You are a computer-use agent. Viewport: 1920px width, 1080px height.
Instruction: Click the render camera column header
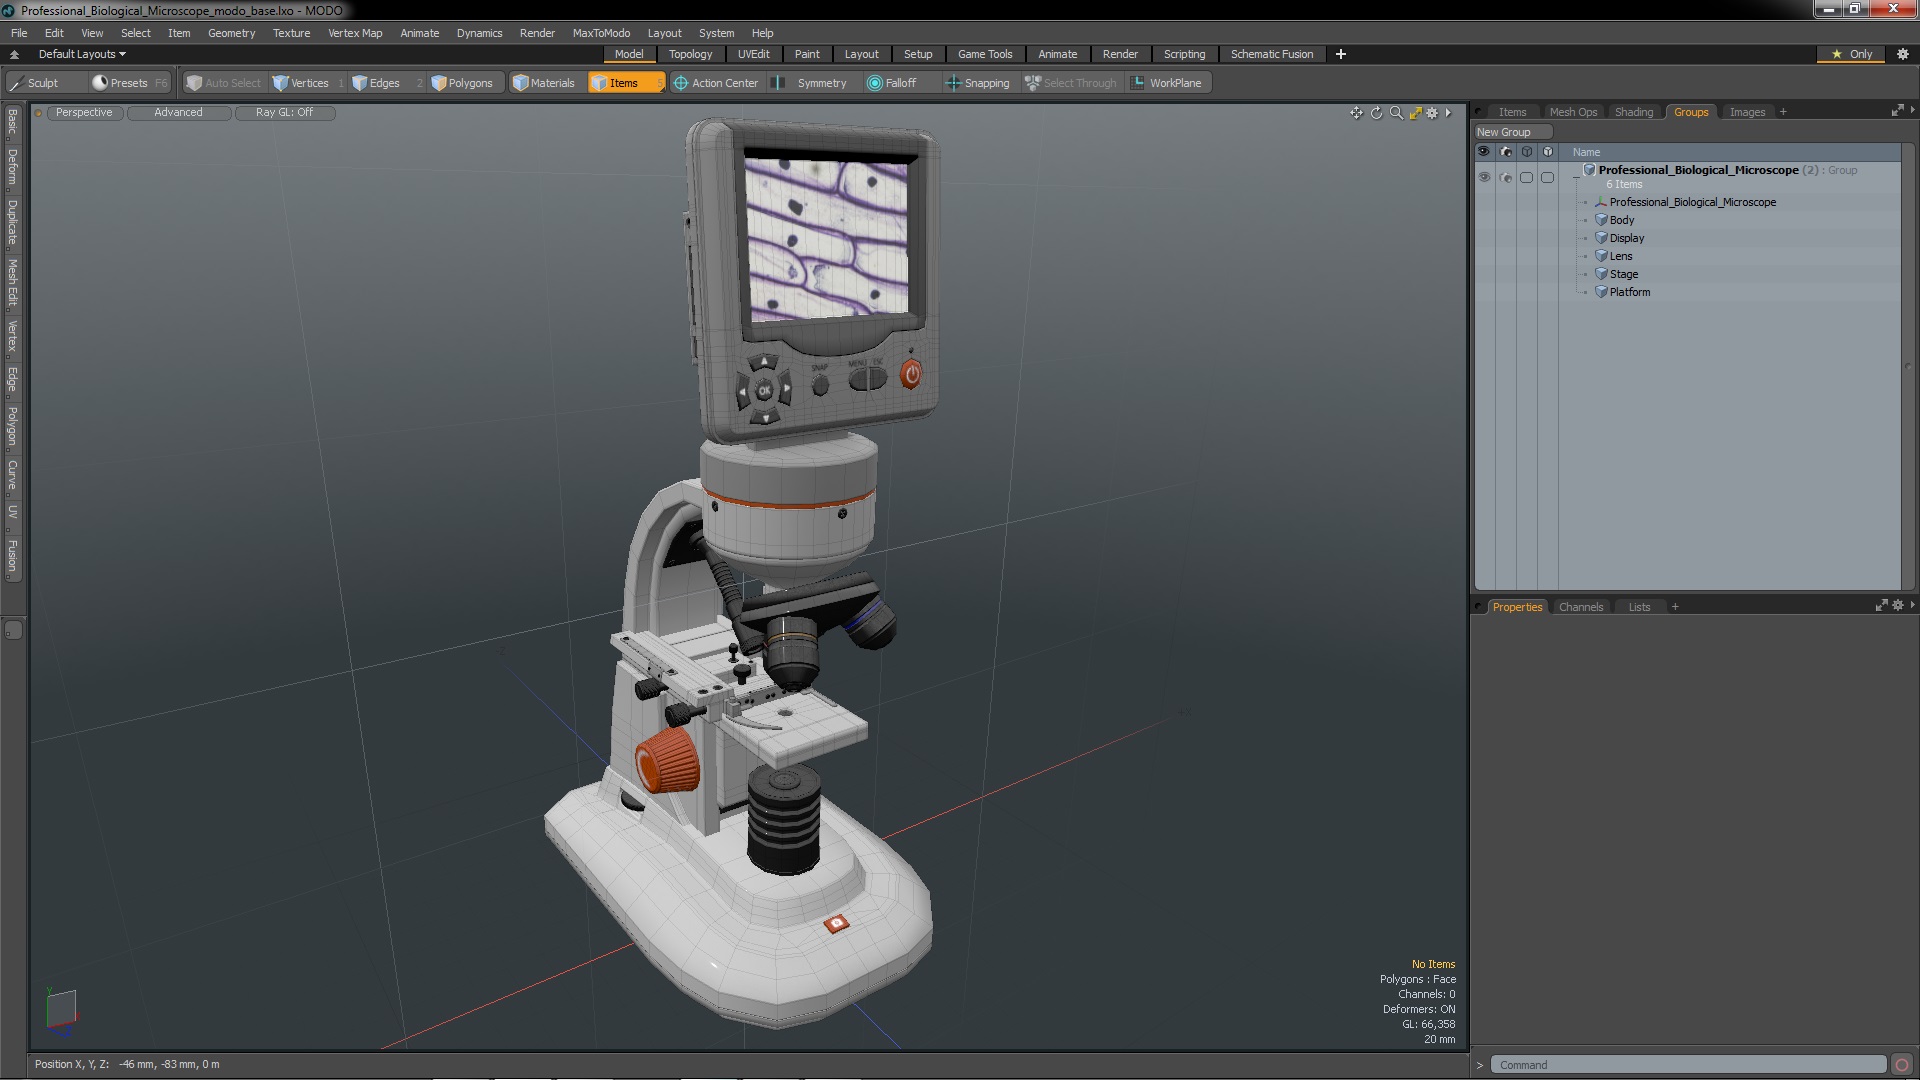[x=1506, y=152]
